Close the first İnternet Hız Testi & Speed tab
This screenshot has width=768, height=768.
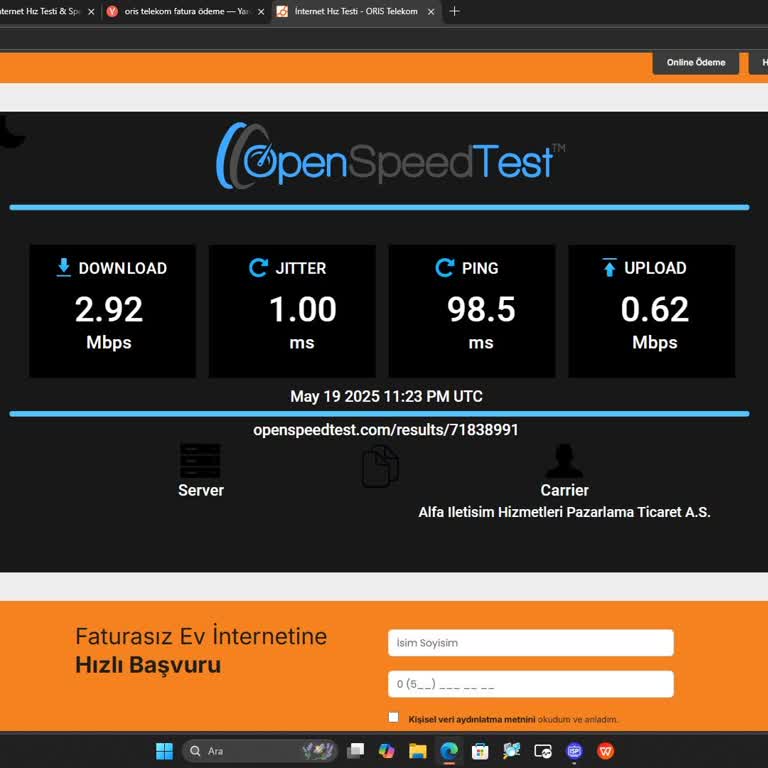click(91, 12)
